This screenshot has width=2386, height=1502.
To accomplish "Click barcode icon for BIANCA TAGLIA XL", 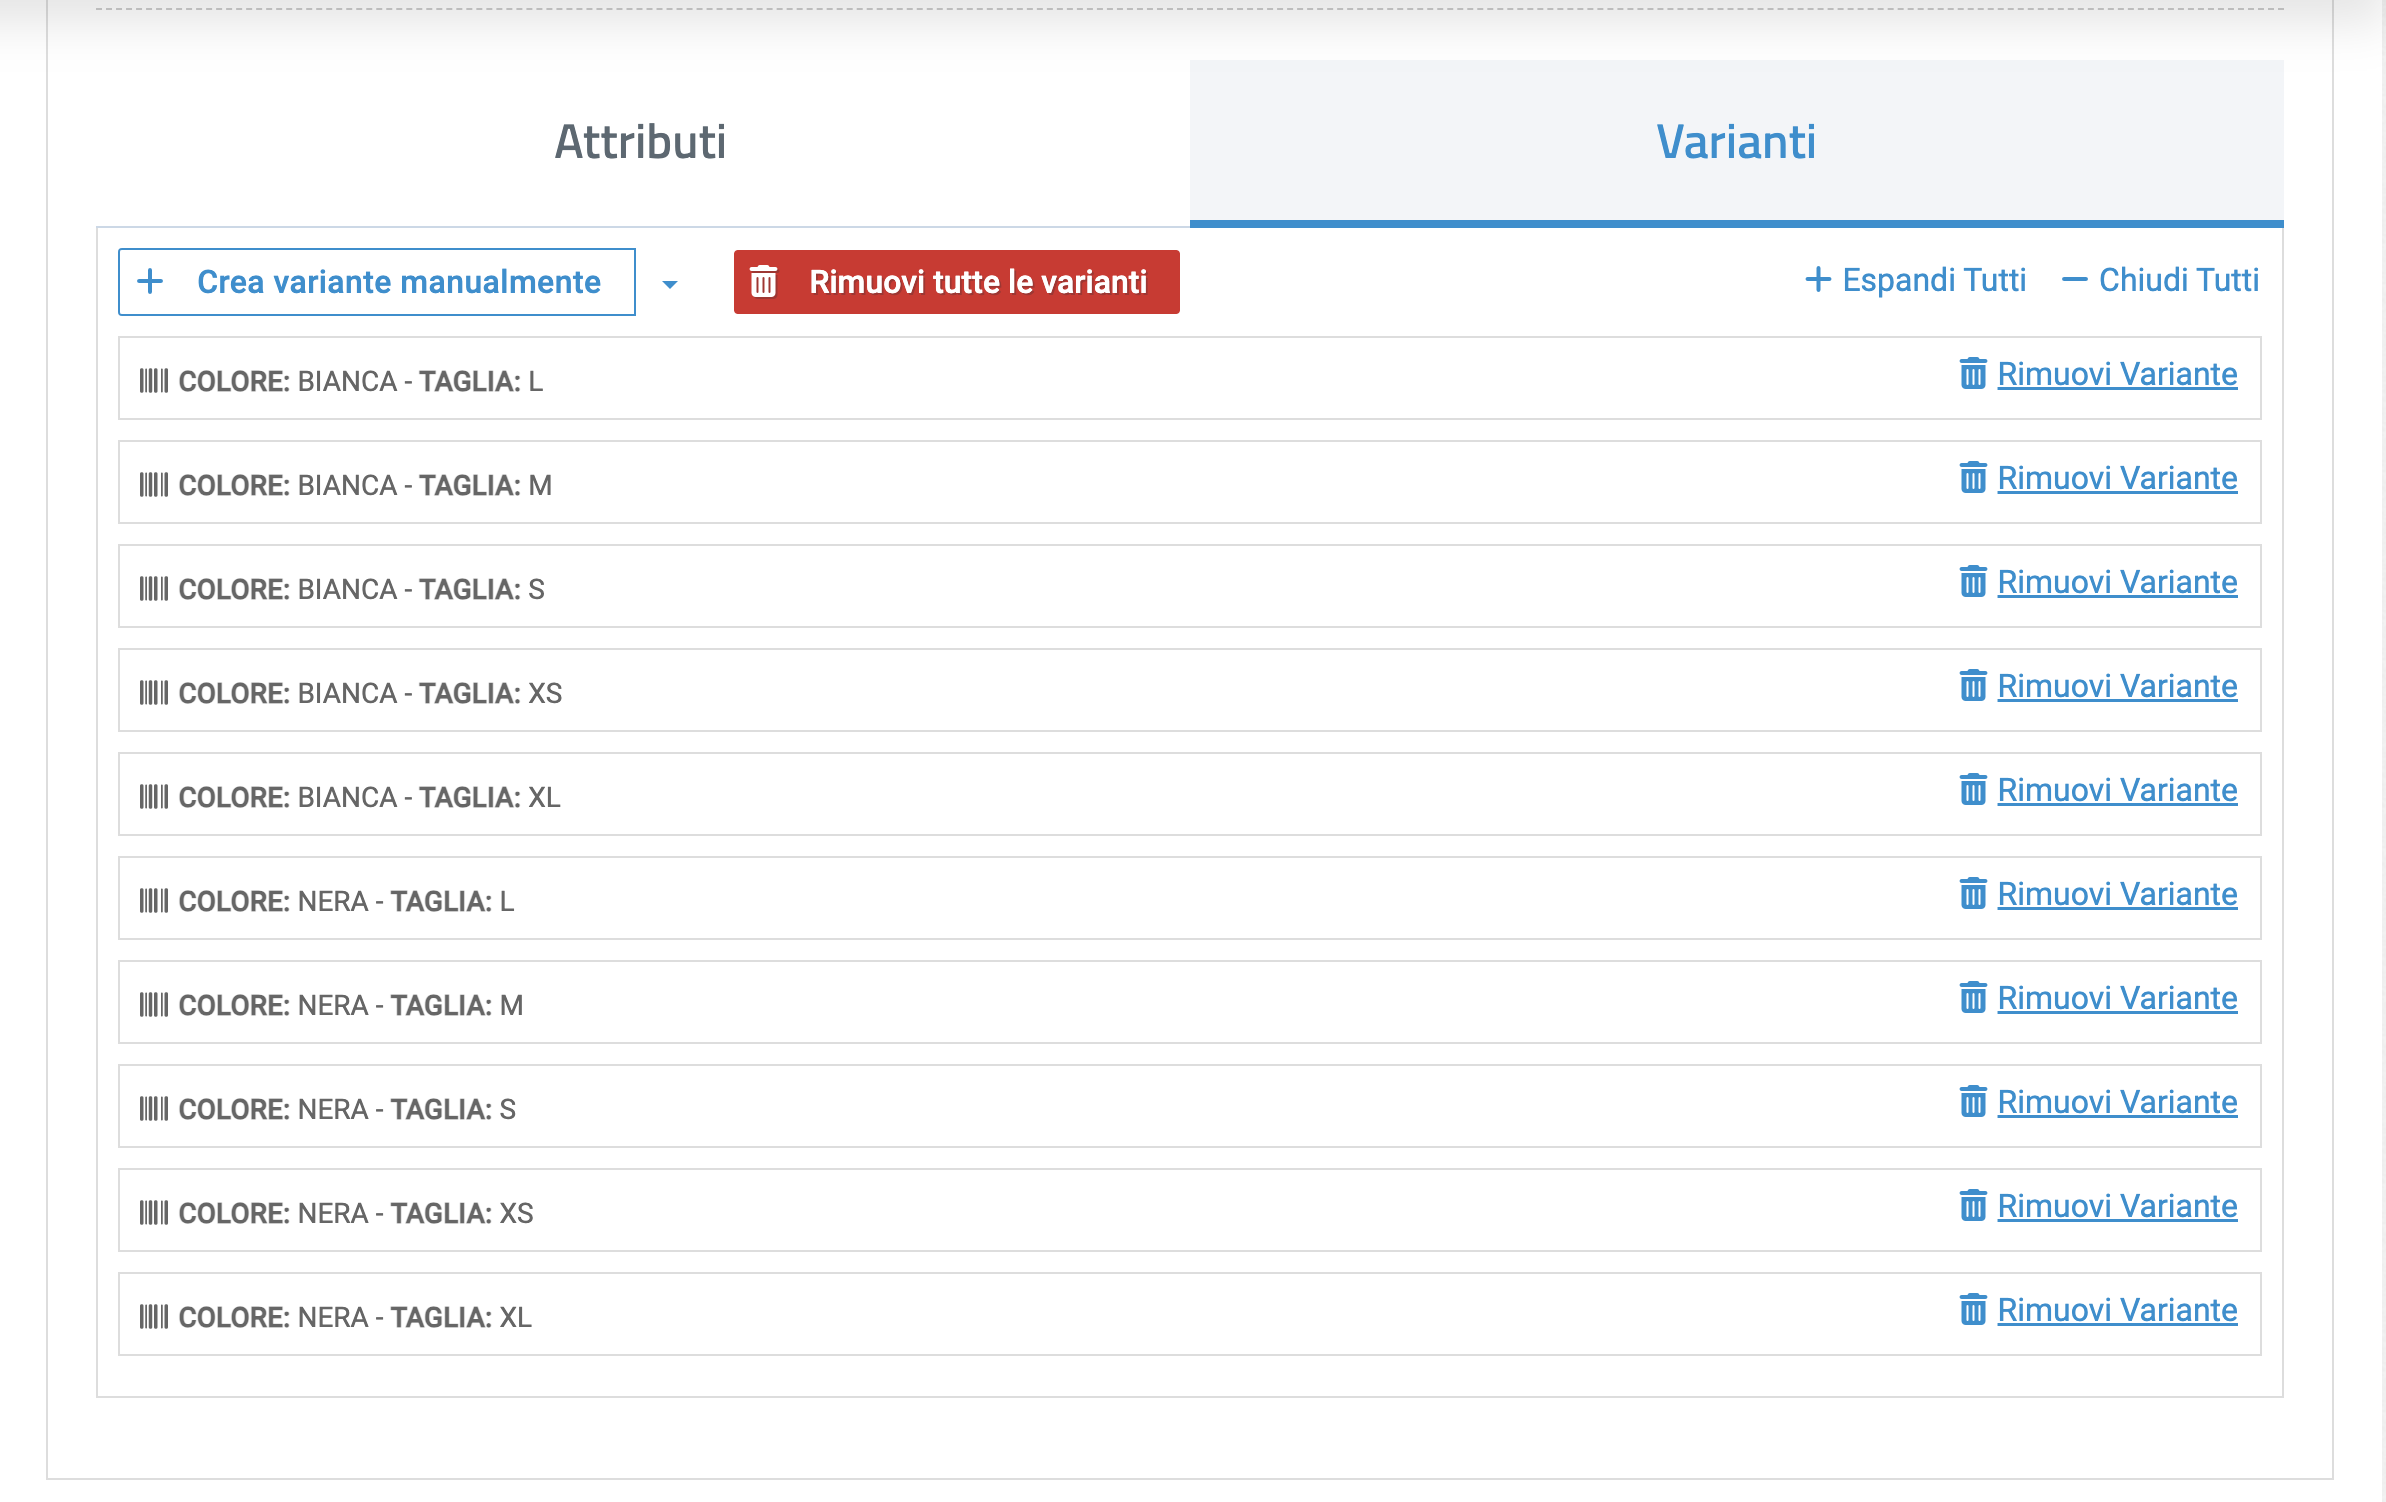I will (154, 797).
